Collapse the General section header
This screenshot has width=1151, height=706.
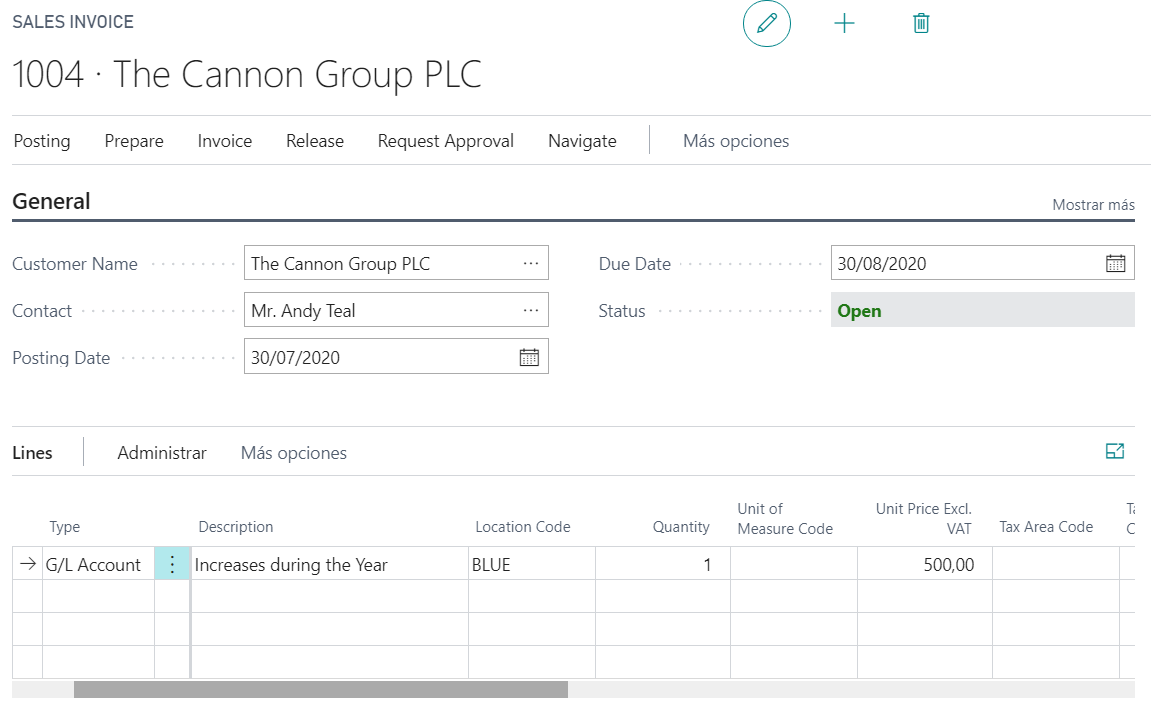click(x=52, y=202)
